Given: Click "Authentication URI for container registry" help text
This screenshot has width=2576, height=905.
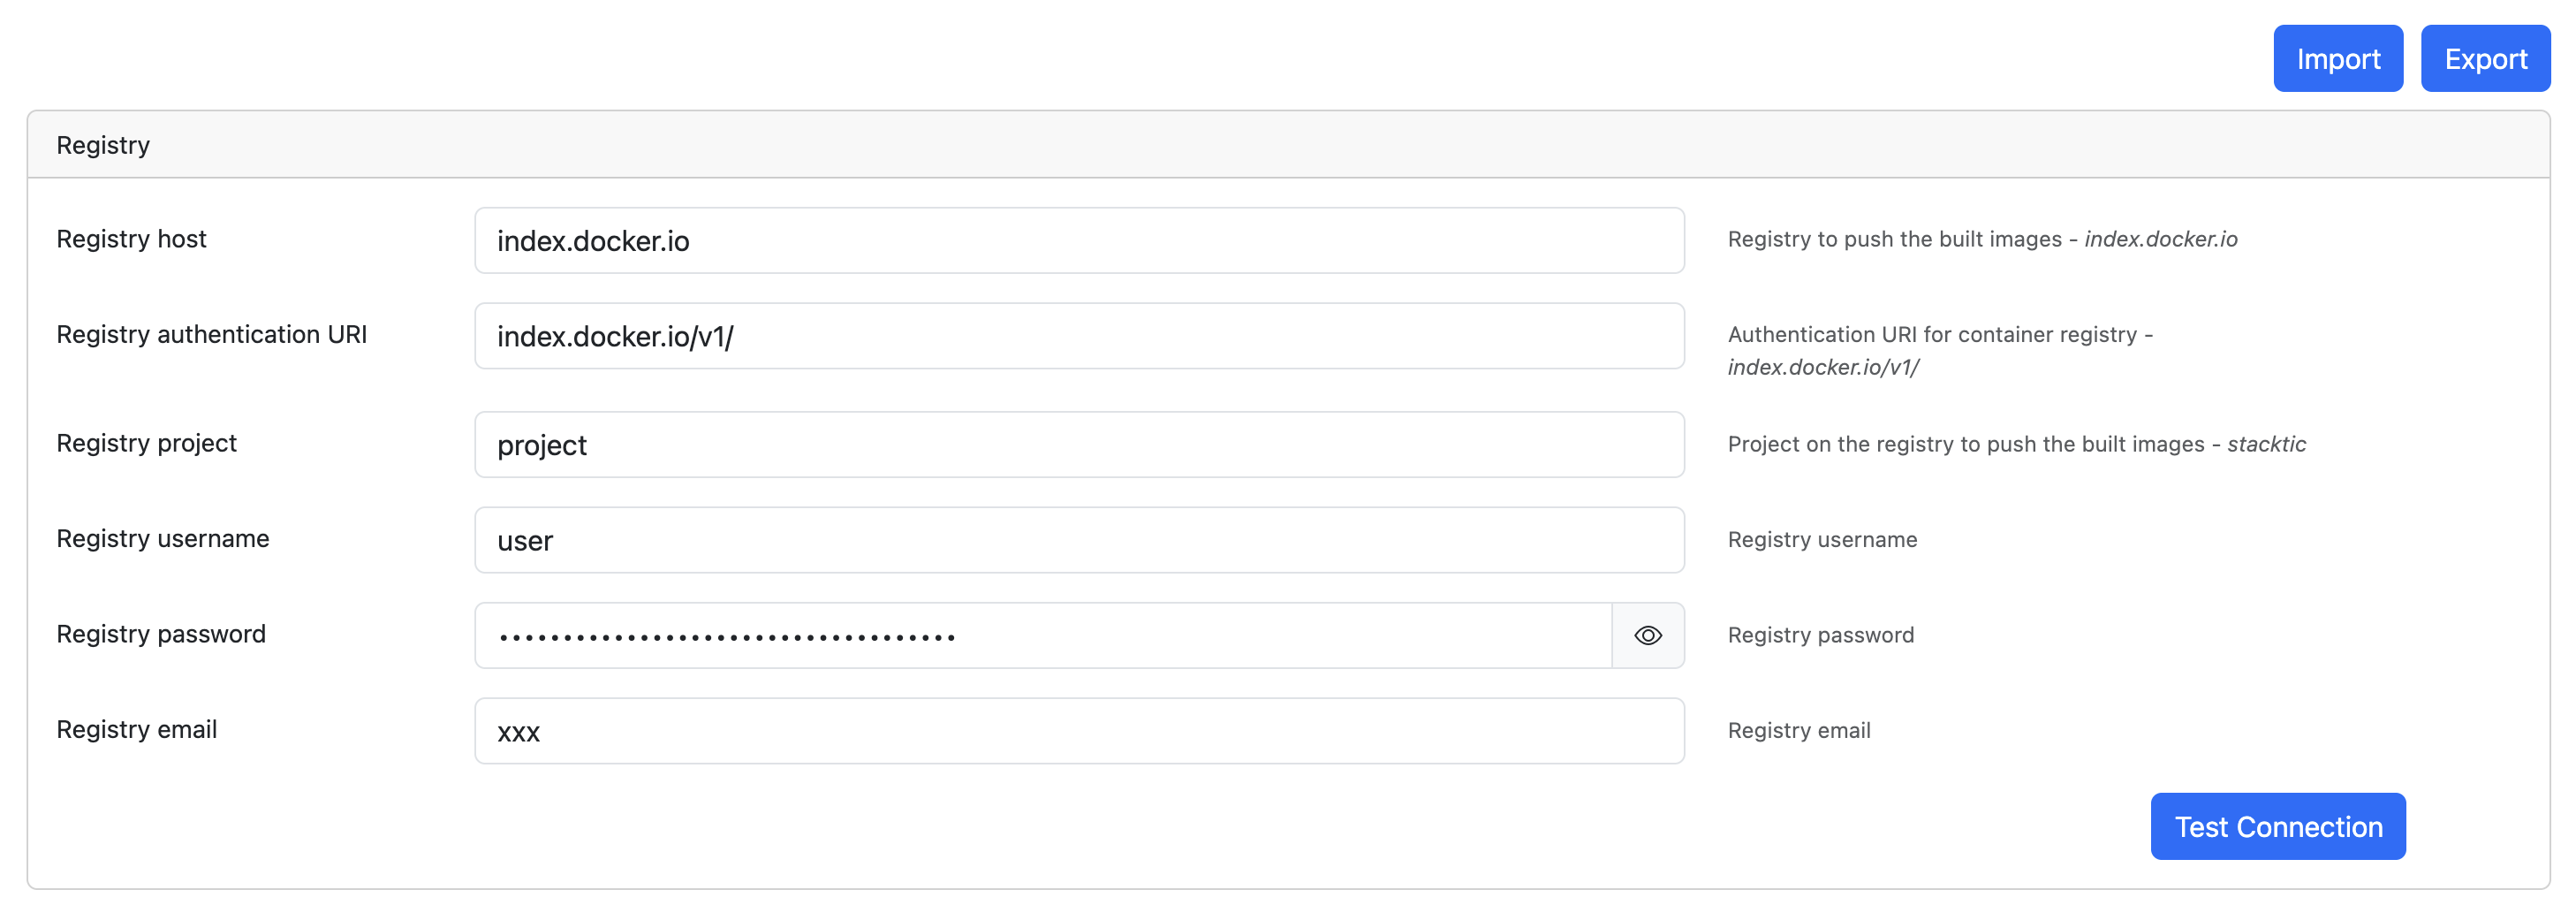Looking at the screenshot, I should 1932,334.
